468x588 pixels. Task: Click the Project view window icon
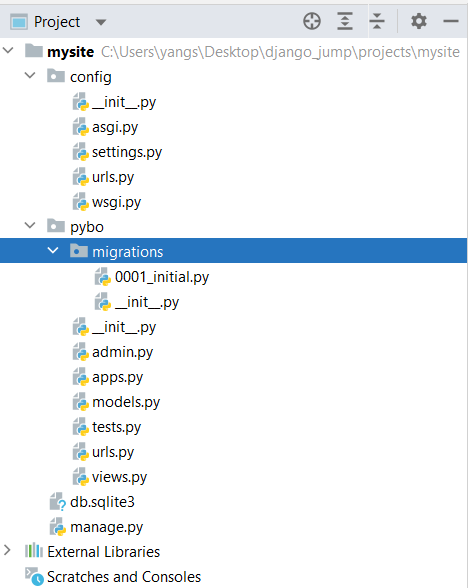19,22
